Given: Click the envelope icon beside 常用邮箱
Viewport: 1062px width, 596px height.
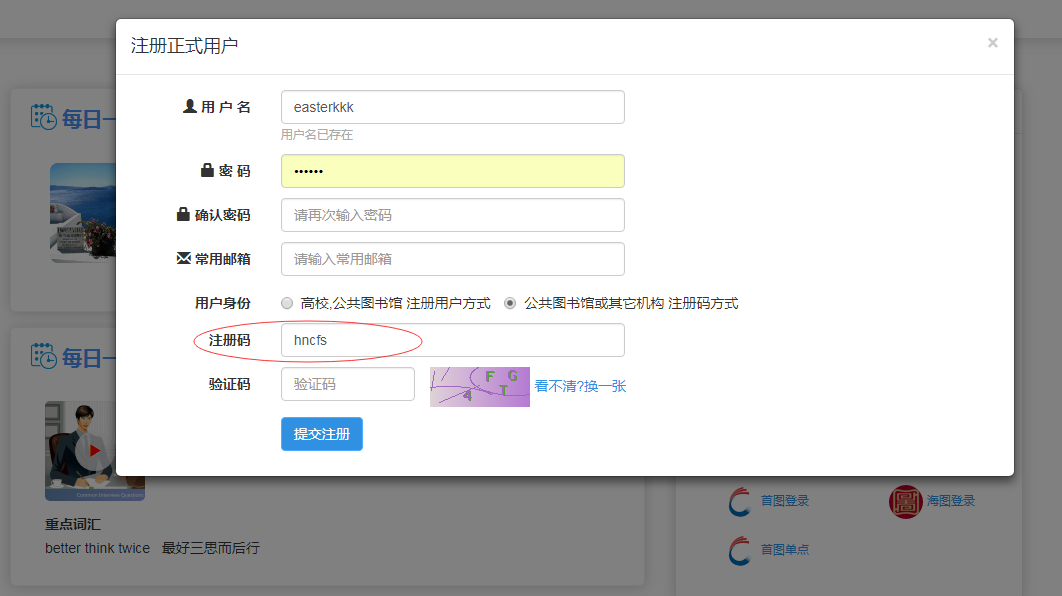Looking at the screenshot, I should tap(183, 258).
